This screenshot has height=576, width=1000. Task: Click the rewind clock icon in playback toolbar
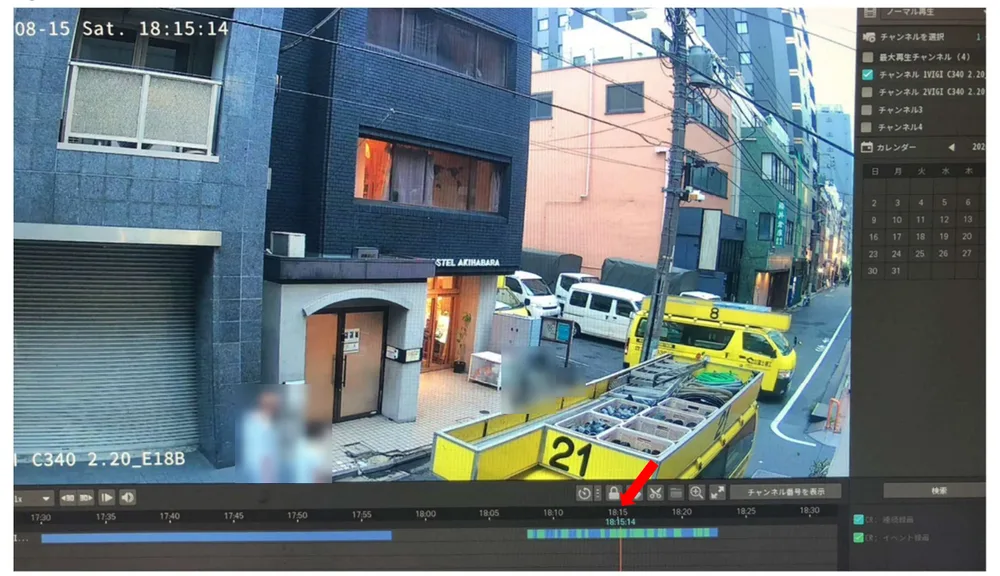pyautogui.click(x=584, y=493)
